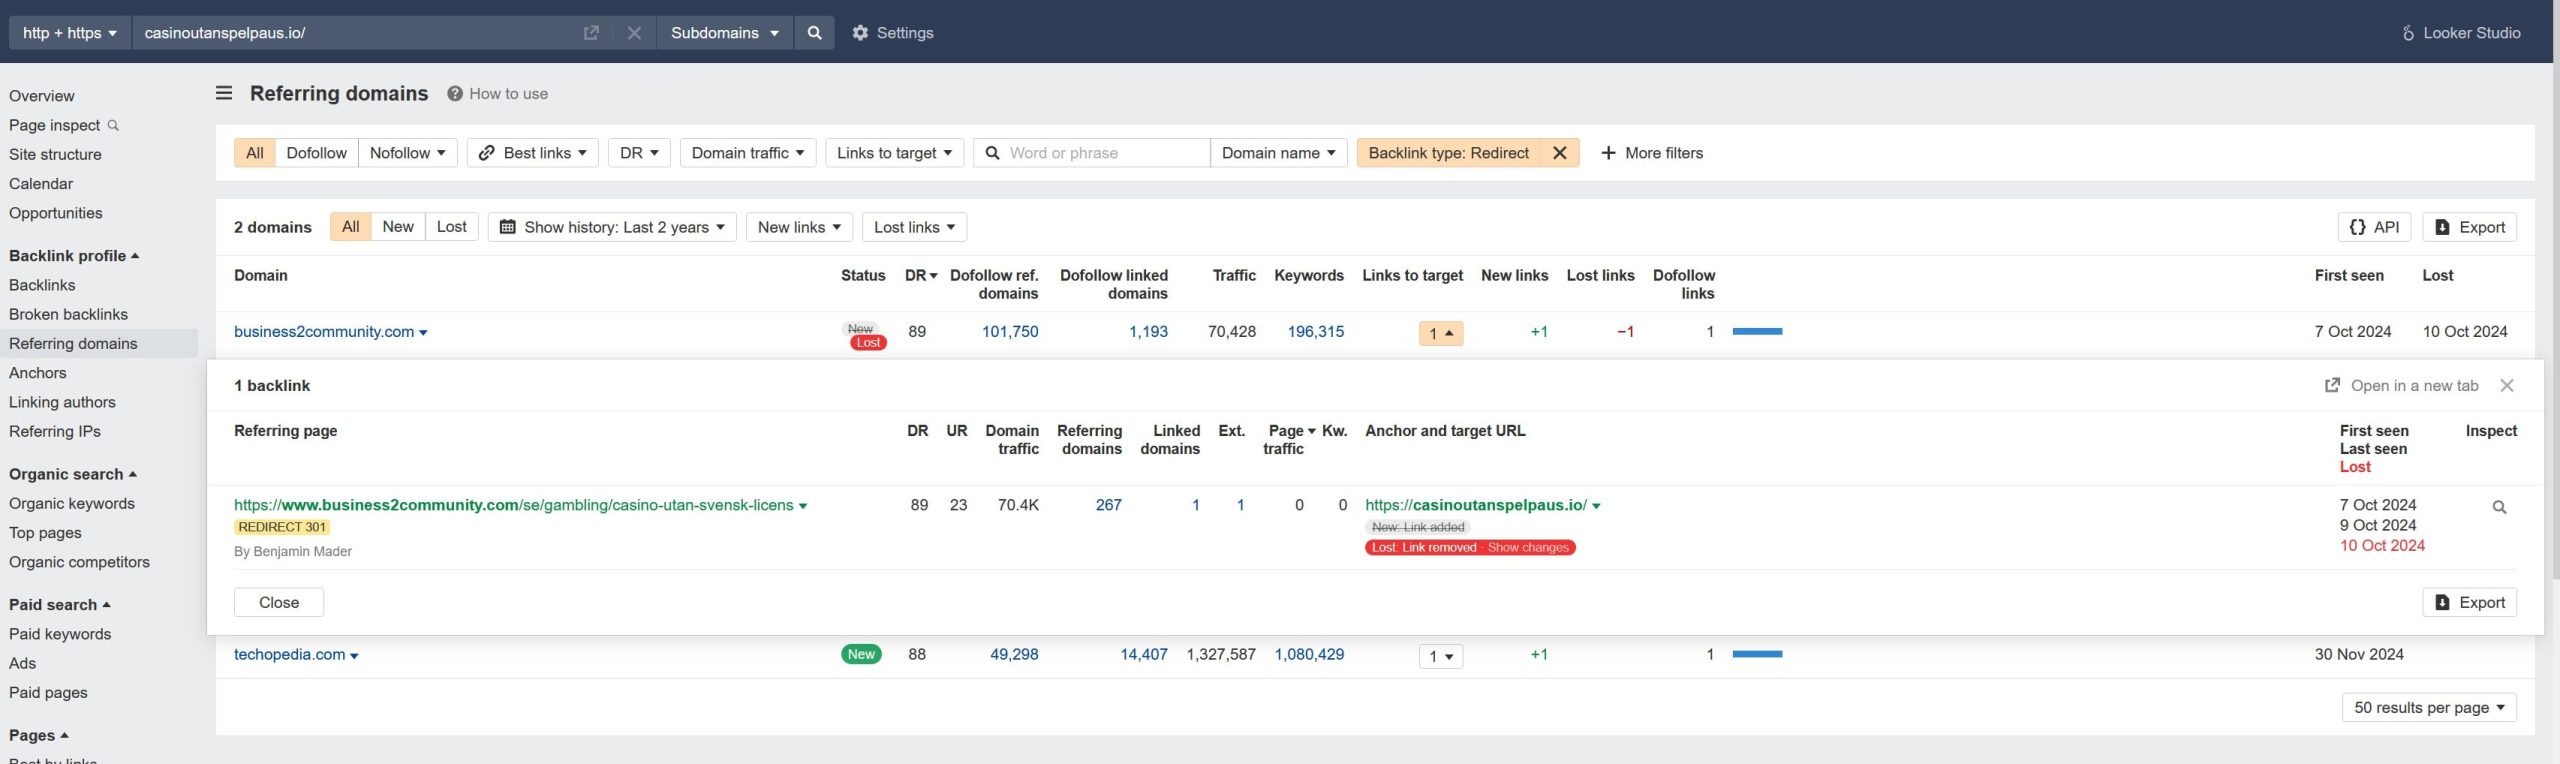Open Settings gear
2560x764 pixels.
pos(892,33)
